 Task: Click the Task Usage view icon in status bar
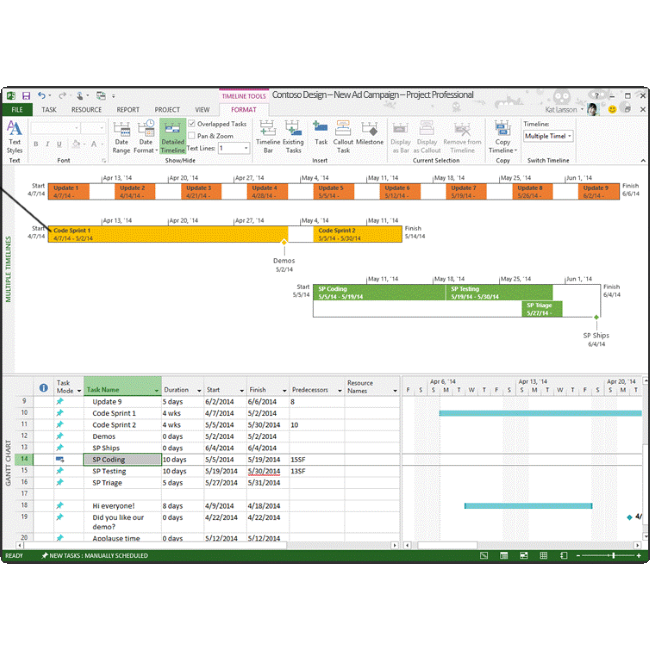pos(504,555)
